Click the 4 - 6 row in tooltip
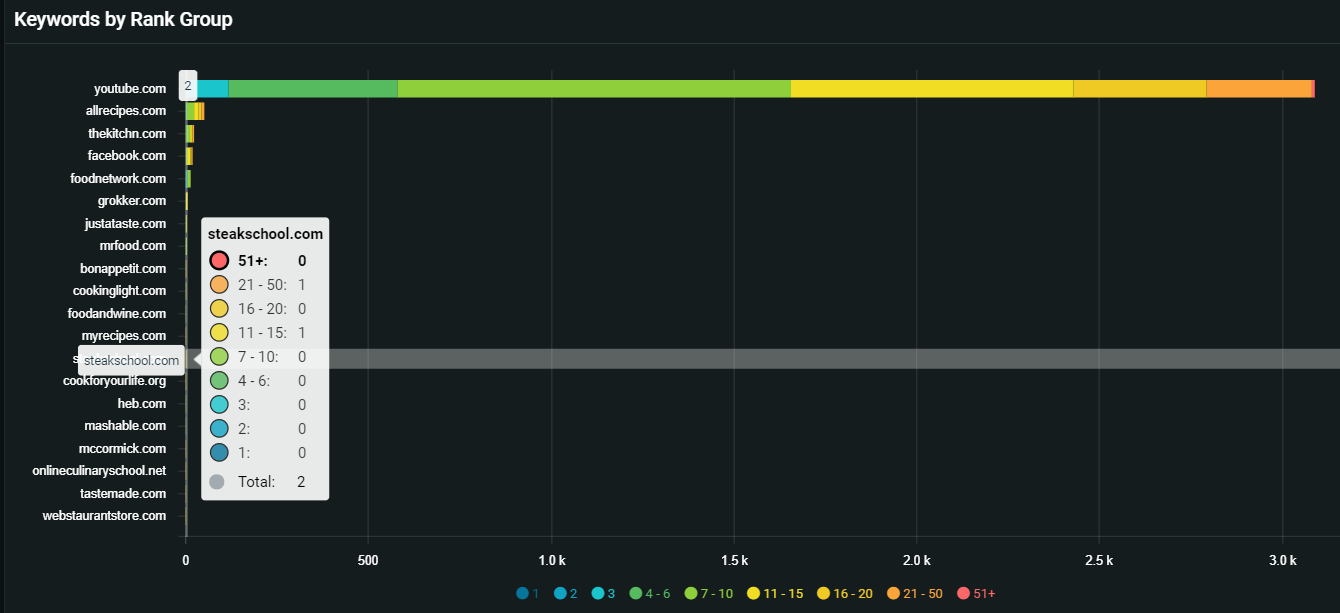 pos(257,381)
